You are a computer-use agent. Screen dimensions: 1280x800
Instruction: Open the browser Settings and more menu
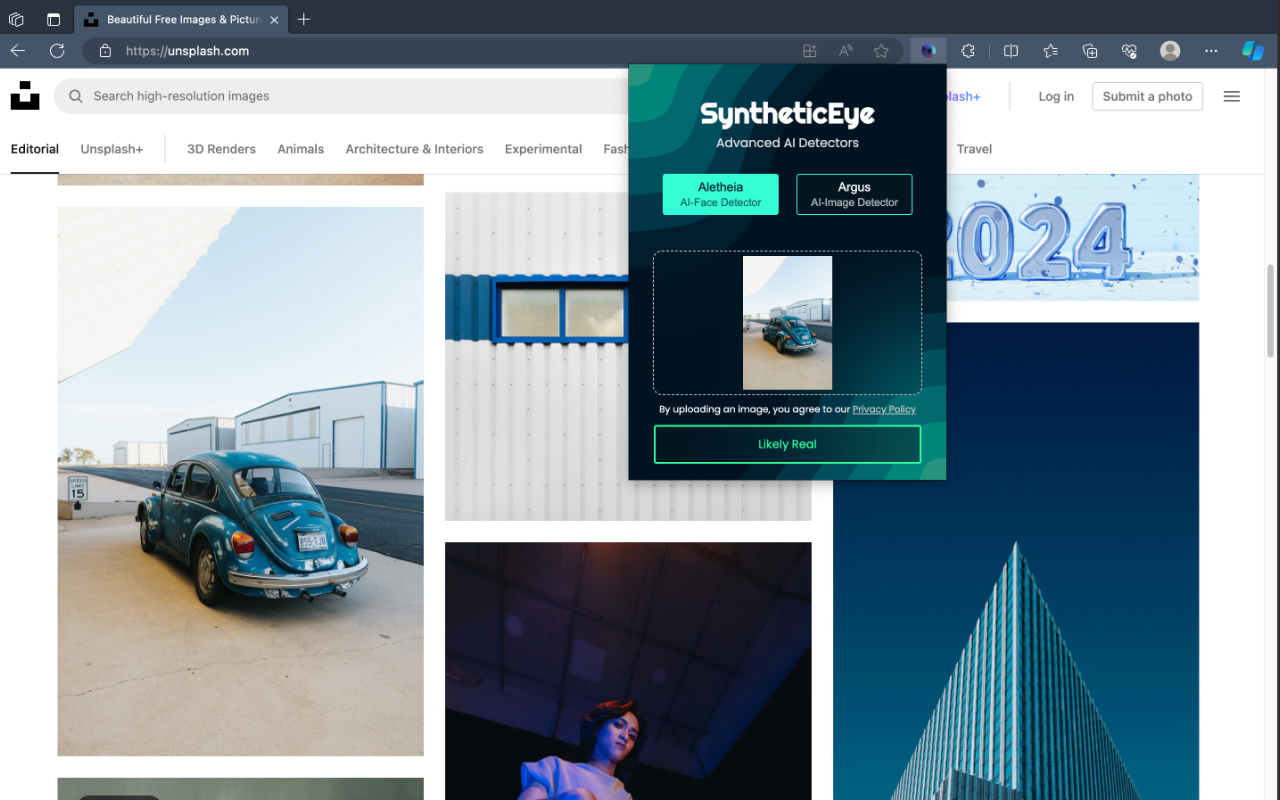pos(1211,51)
